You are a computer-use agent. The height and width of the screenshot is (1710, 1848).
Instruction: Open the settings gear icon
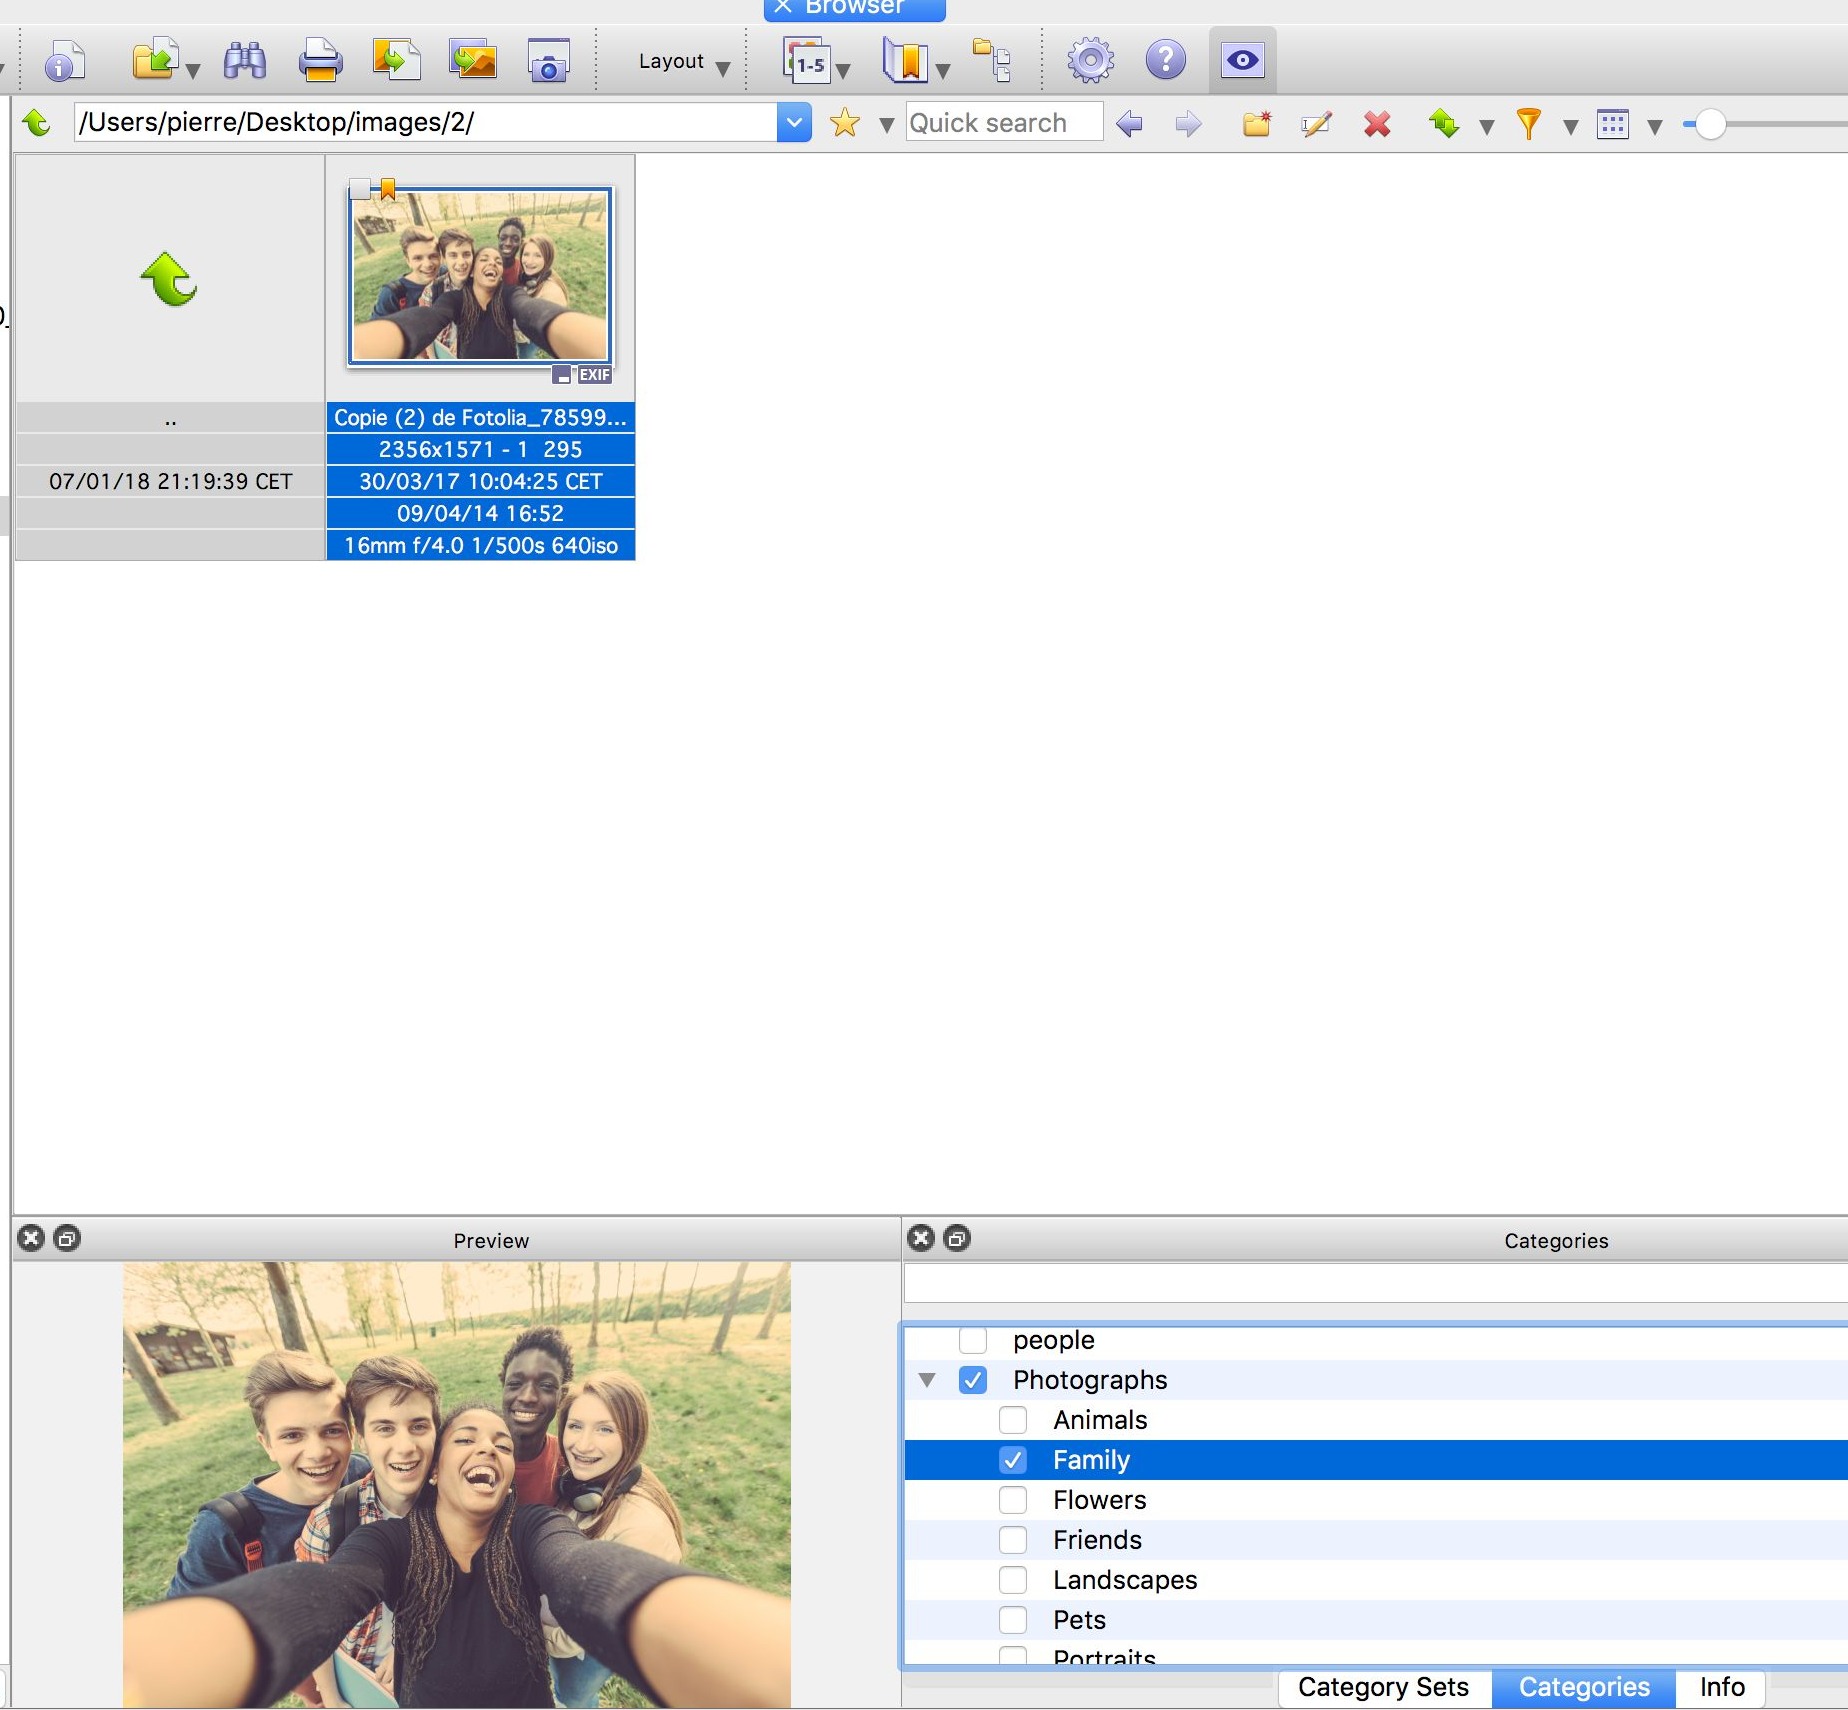(x=1090, y=61)
